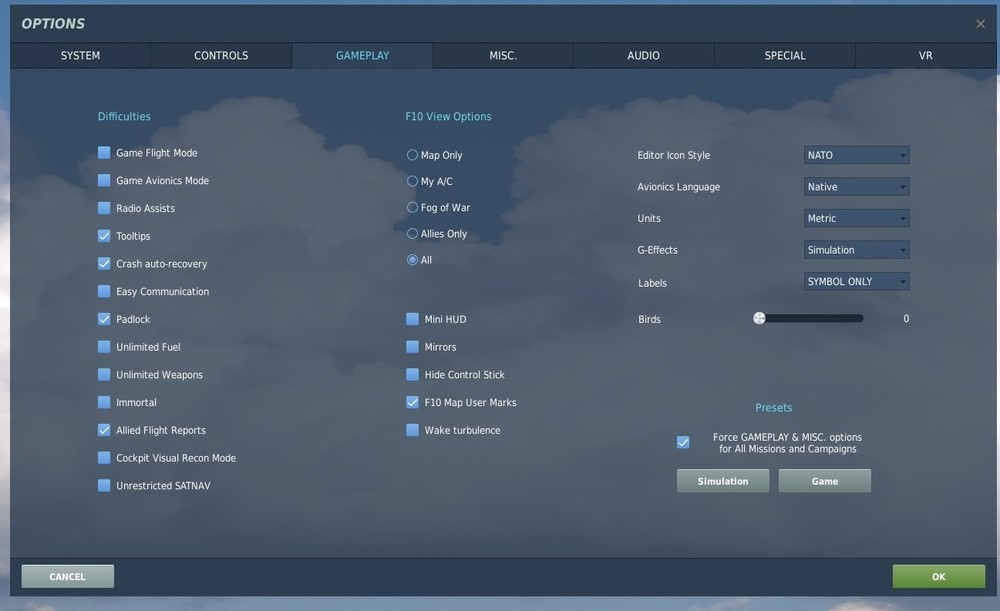This screenshot has width=1000, height=611.
Task: Enable Unlimited Fuel
Action: [x=104, y=346]
